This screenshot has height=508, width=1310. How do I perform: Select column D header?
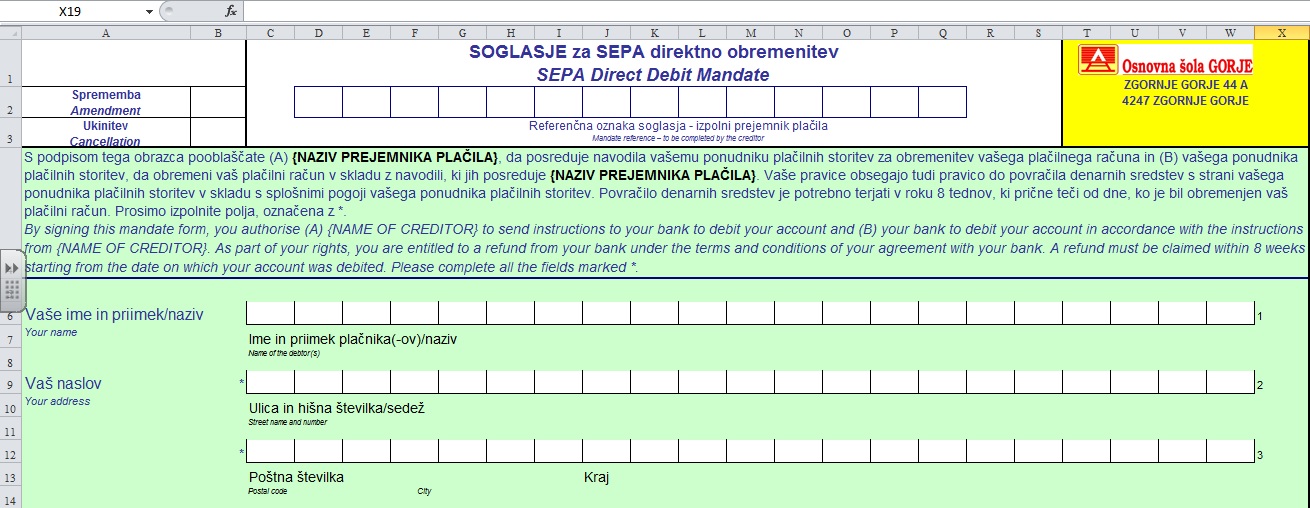click(x=318, y=32)
